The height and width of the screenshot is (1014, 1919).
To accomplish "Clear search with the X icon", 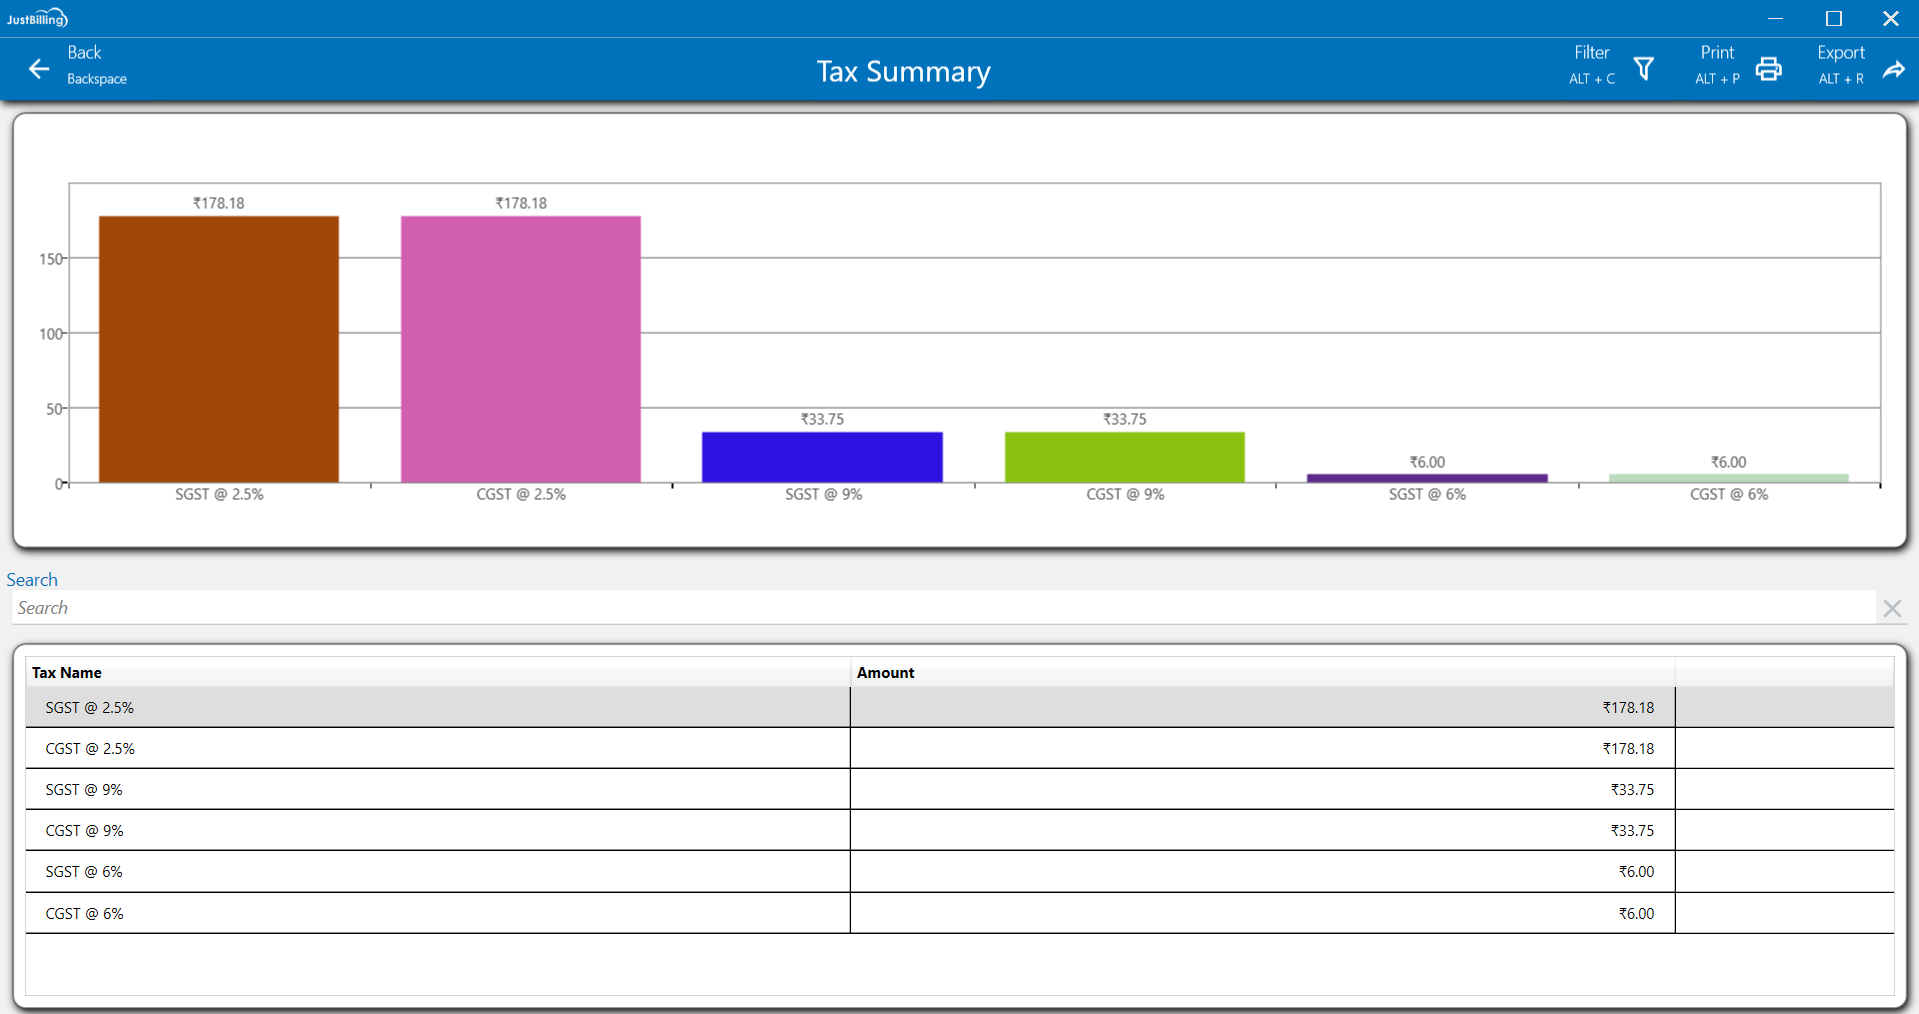I will (x=1891, y=608).
